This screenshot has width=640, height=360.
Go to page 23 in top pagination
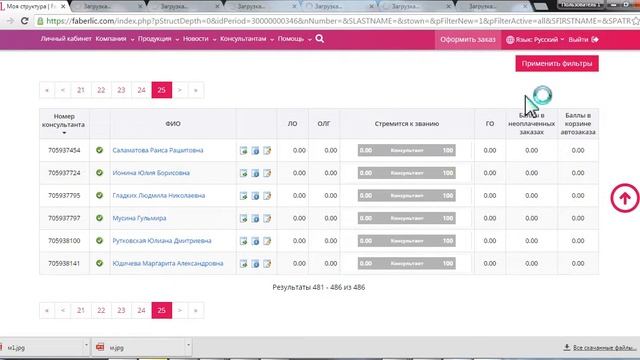(x=121, y=90)
